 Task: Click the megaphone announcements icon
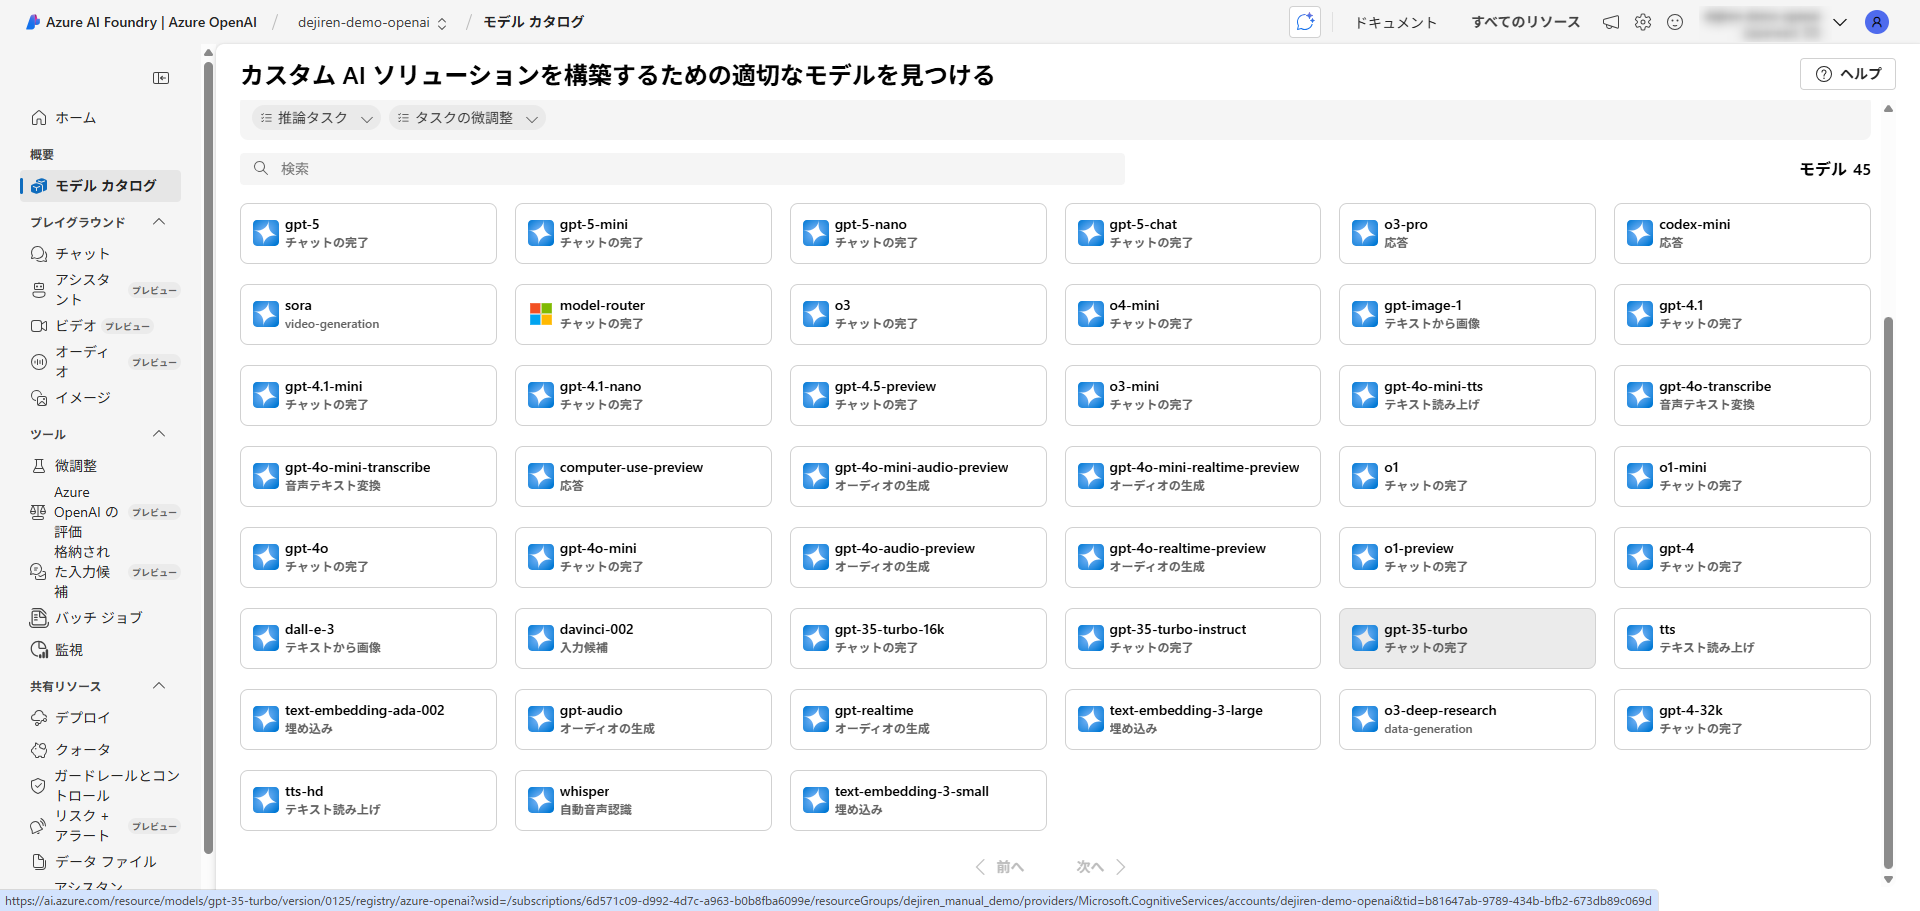(x=1611, y=22)
